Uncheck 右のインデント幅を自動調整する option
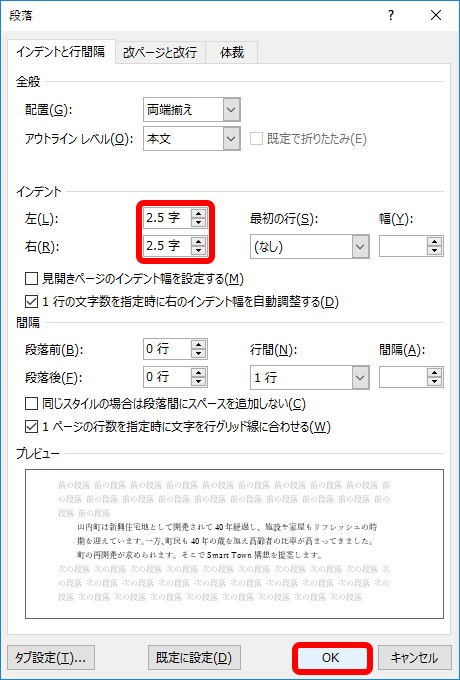Image resolution: width=460 pixels, height=680 pixels. pos(31,301)
